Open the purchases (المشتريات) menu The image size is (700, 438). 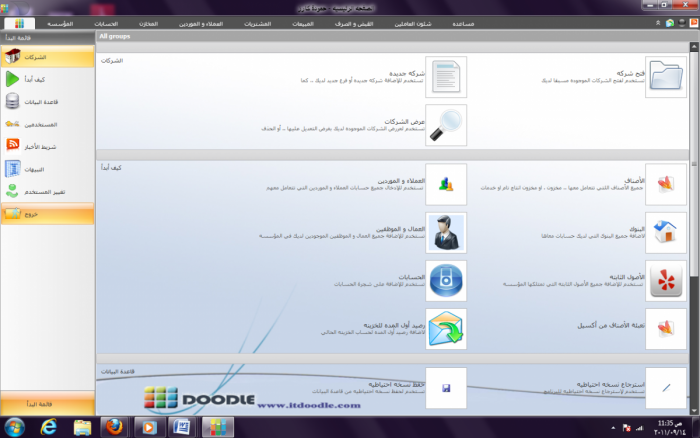click(x=258, y=22)
